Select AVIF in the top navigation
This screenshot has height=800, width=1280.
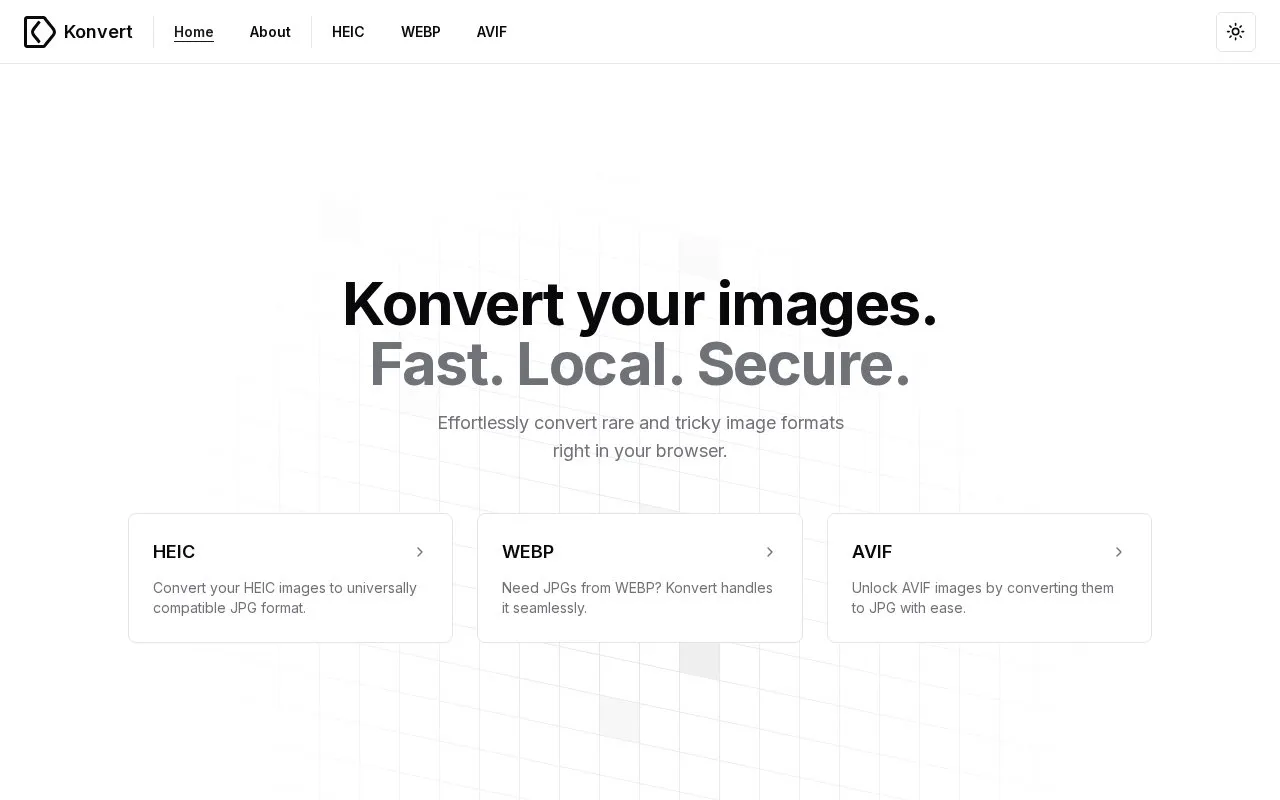coord(492,32)
